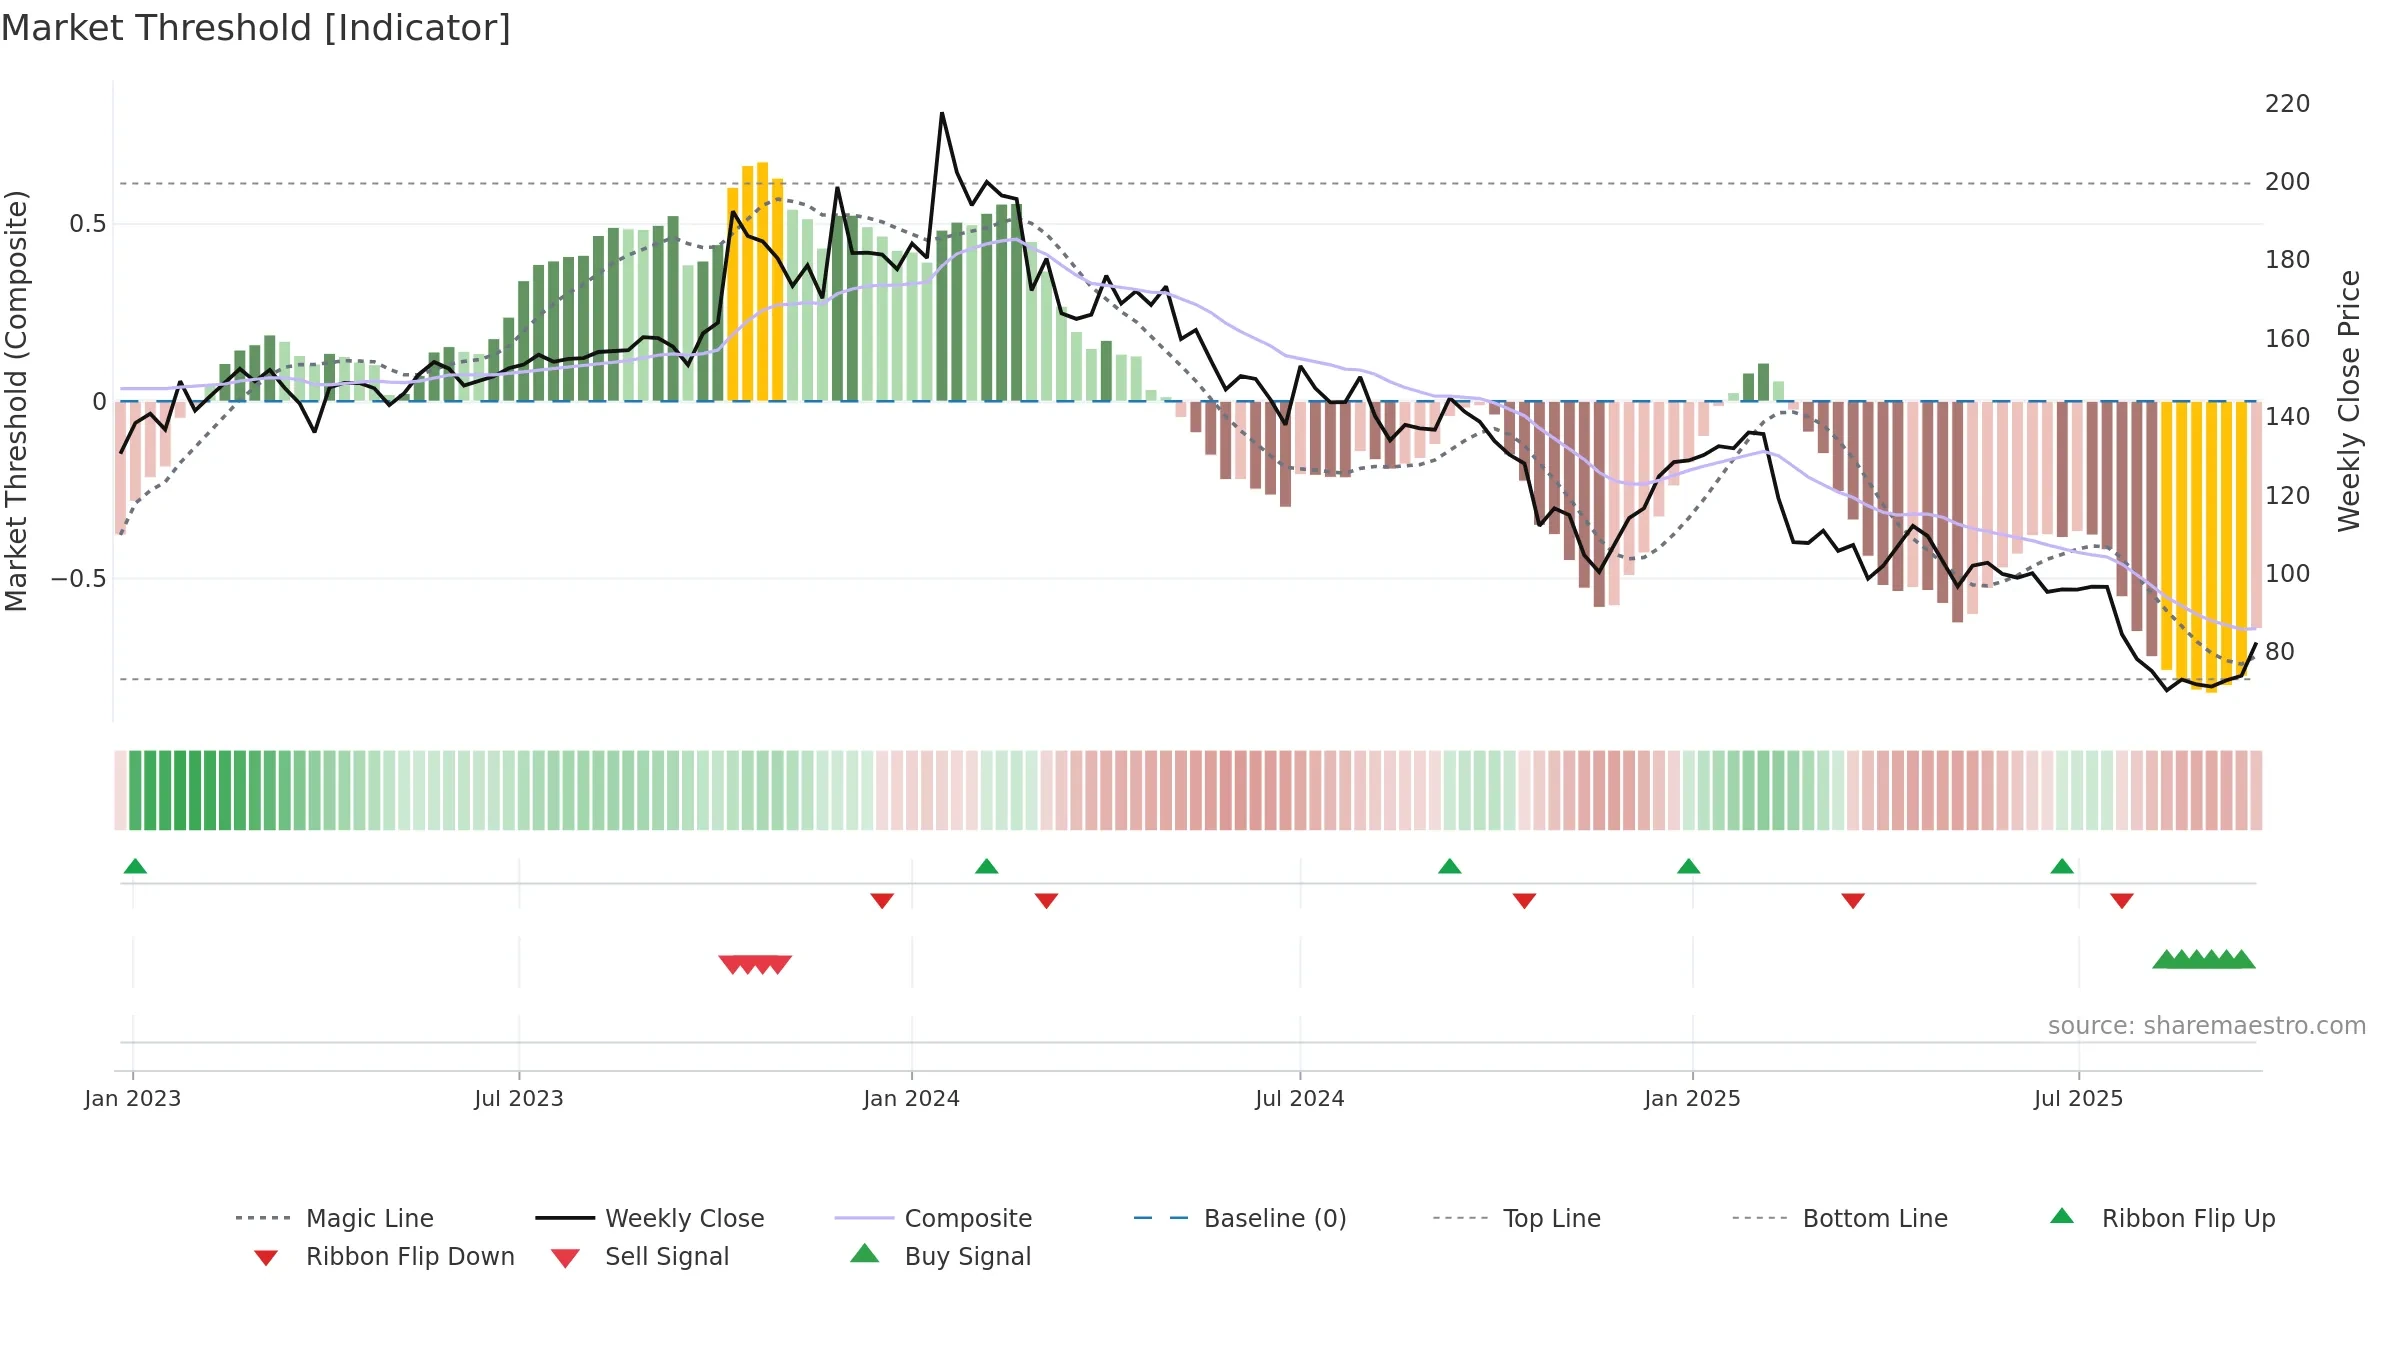
Task: Click the Market Threshold (Composite) axis title
Action: point(16,401)
